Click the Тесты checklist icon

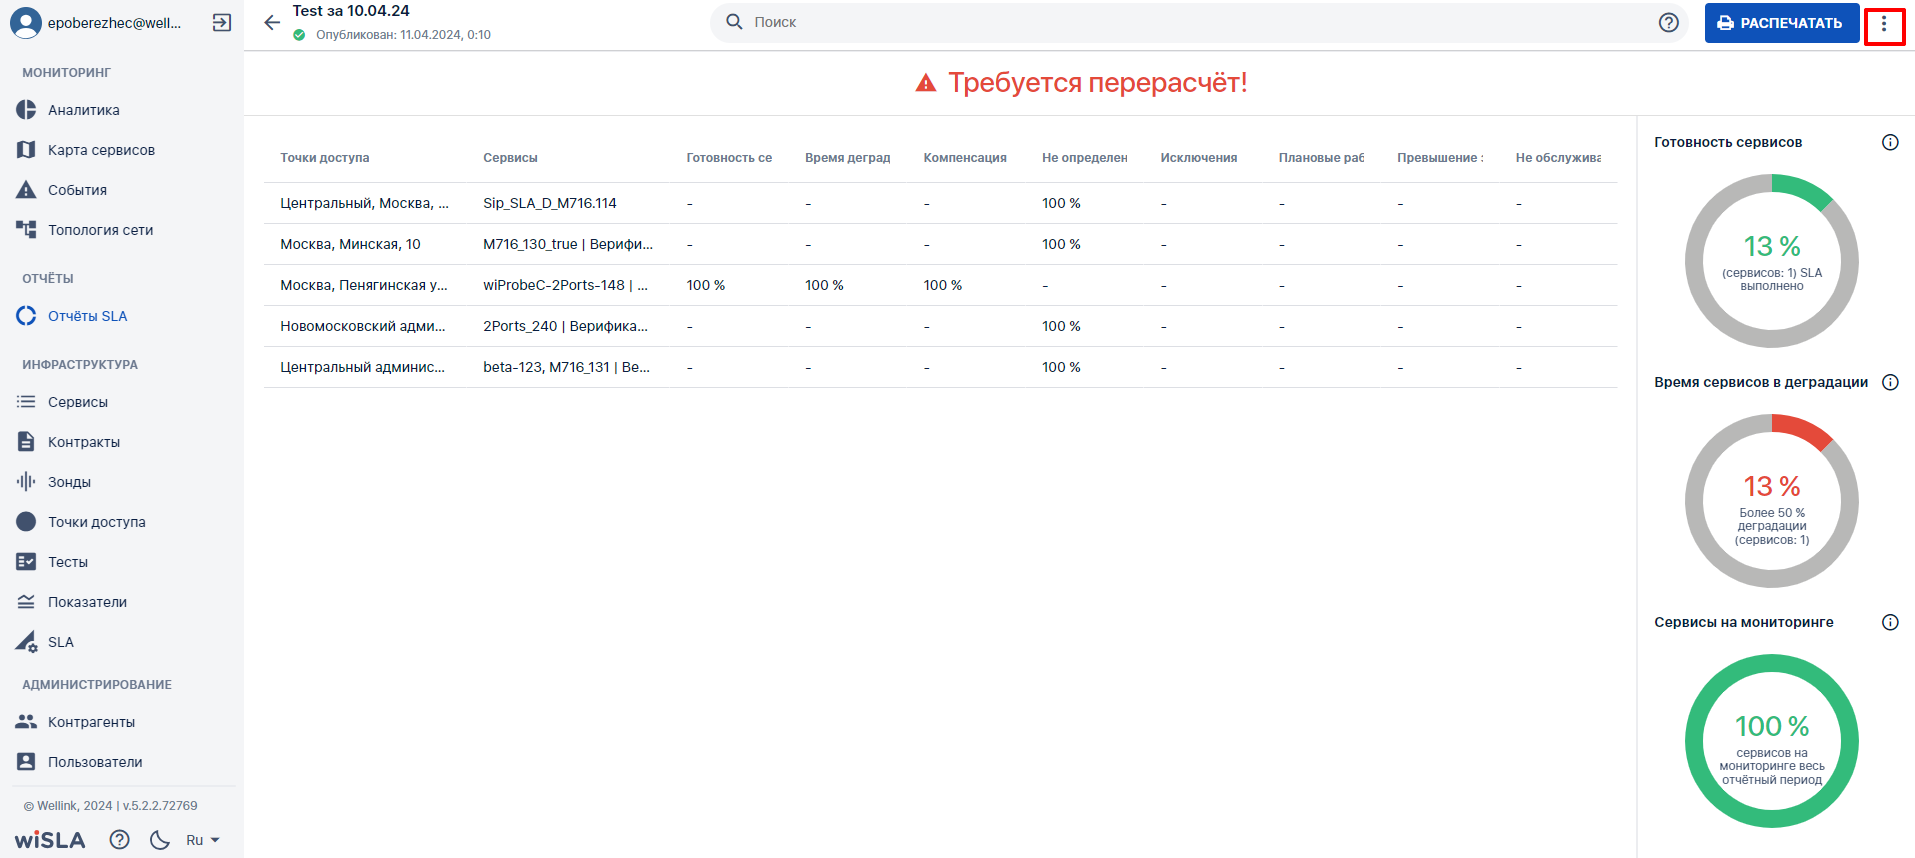coord(26,562)
